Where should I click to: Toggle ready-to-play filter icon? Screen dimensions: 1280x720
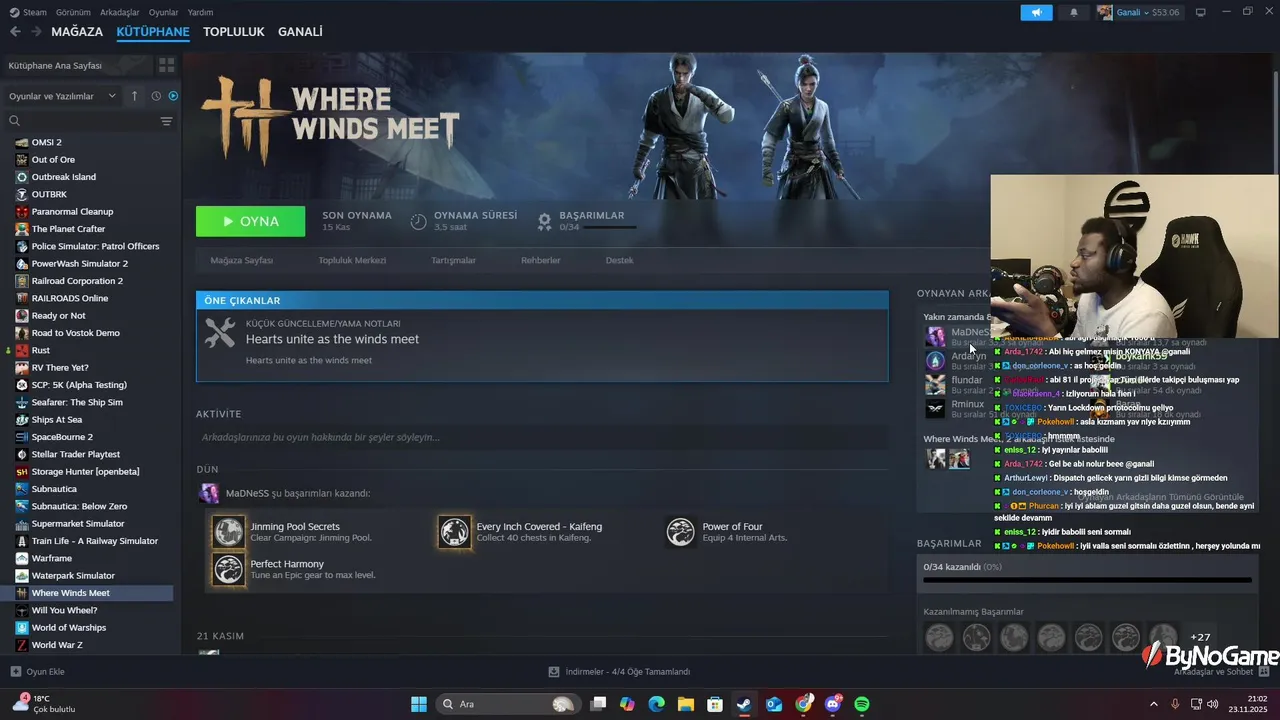point(173,96)
